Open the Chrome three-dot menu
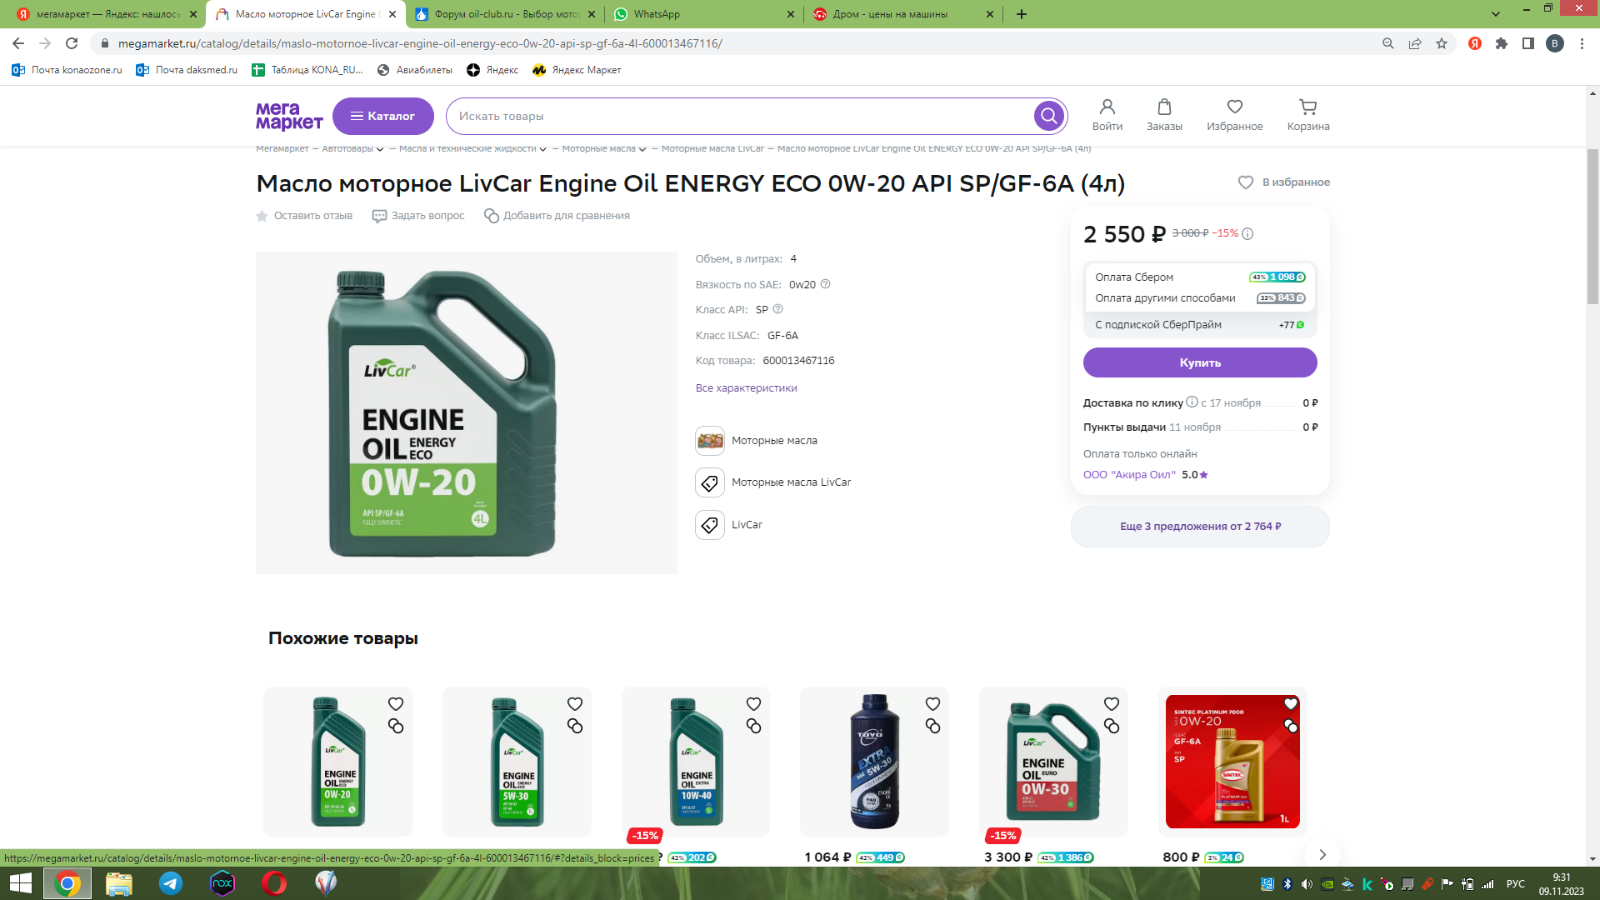The height and width of the screenshot is (900, 1600). pos(1582,43)
